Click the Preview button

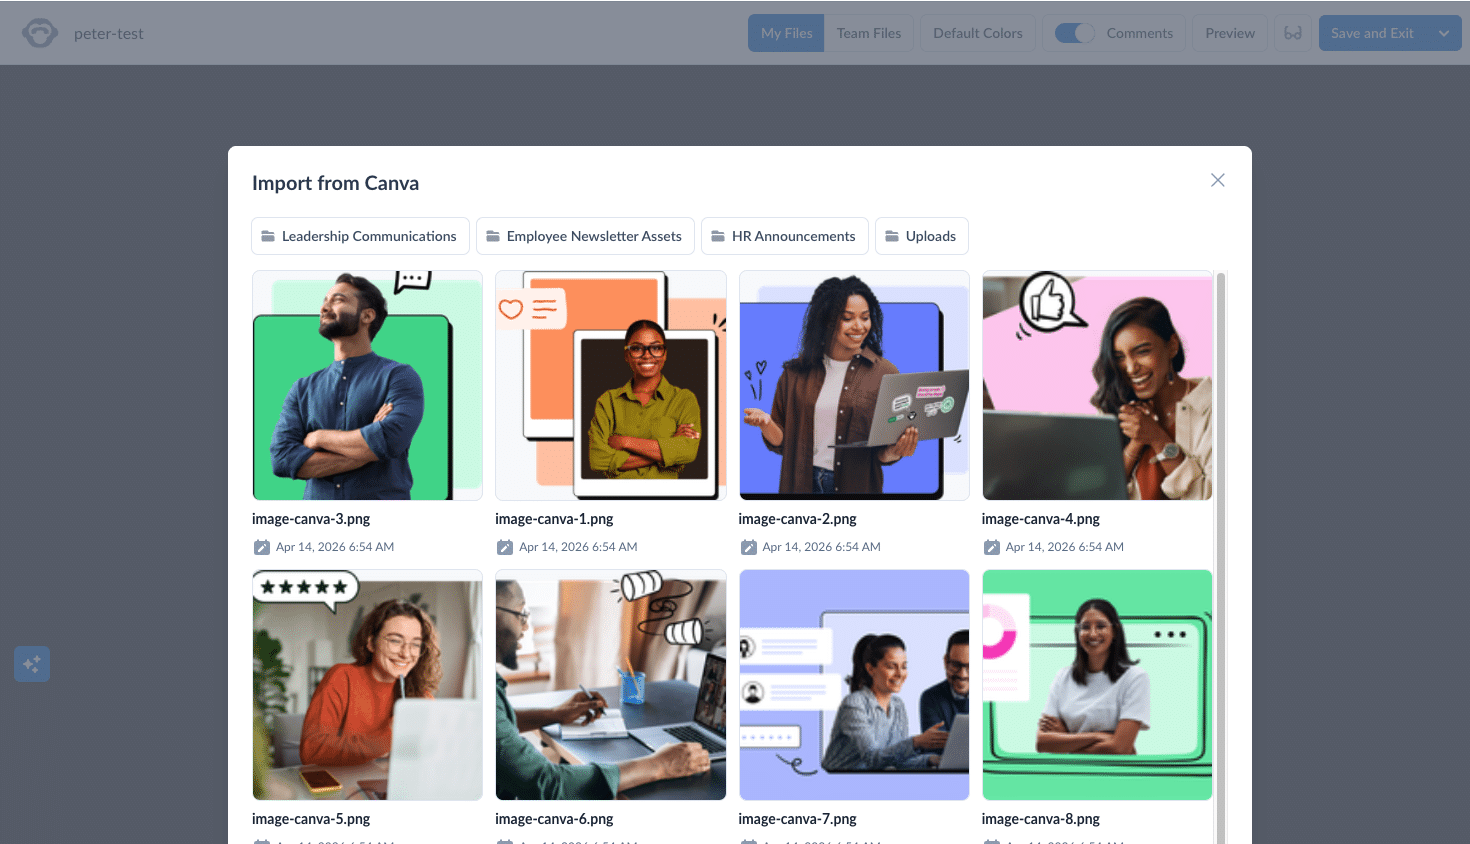click(1229, 33)
